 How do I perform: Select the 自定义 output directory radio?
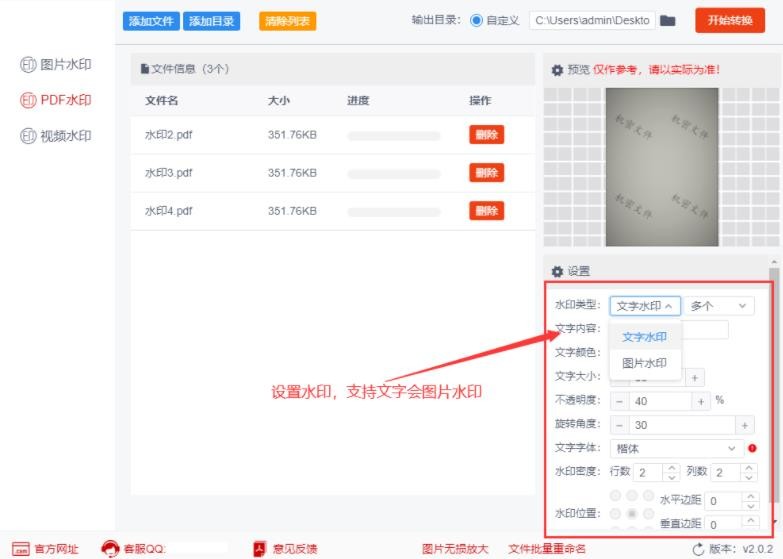click(476, 20)
